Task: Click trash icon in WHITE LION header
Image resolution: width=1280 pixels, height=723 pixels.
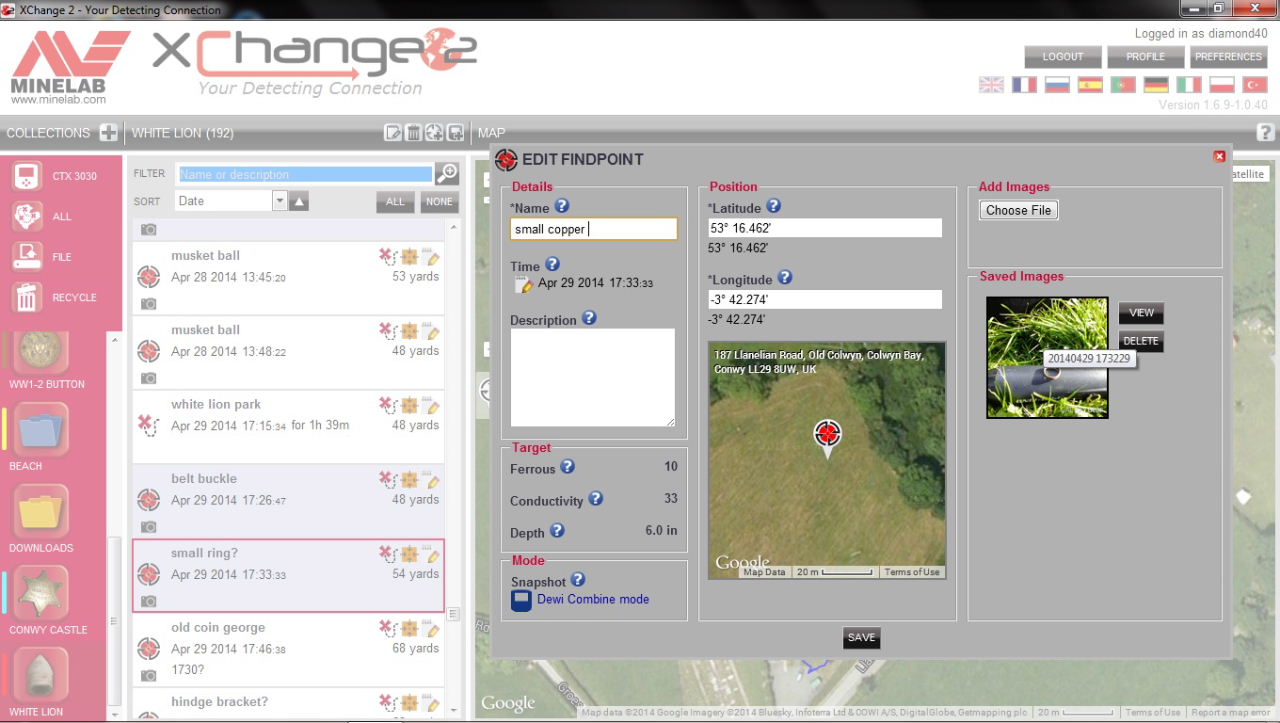Action: [413, 133]
